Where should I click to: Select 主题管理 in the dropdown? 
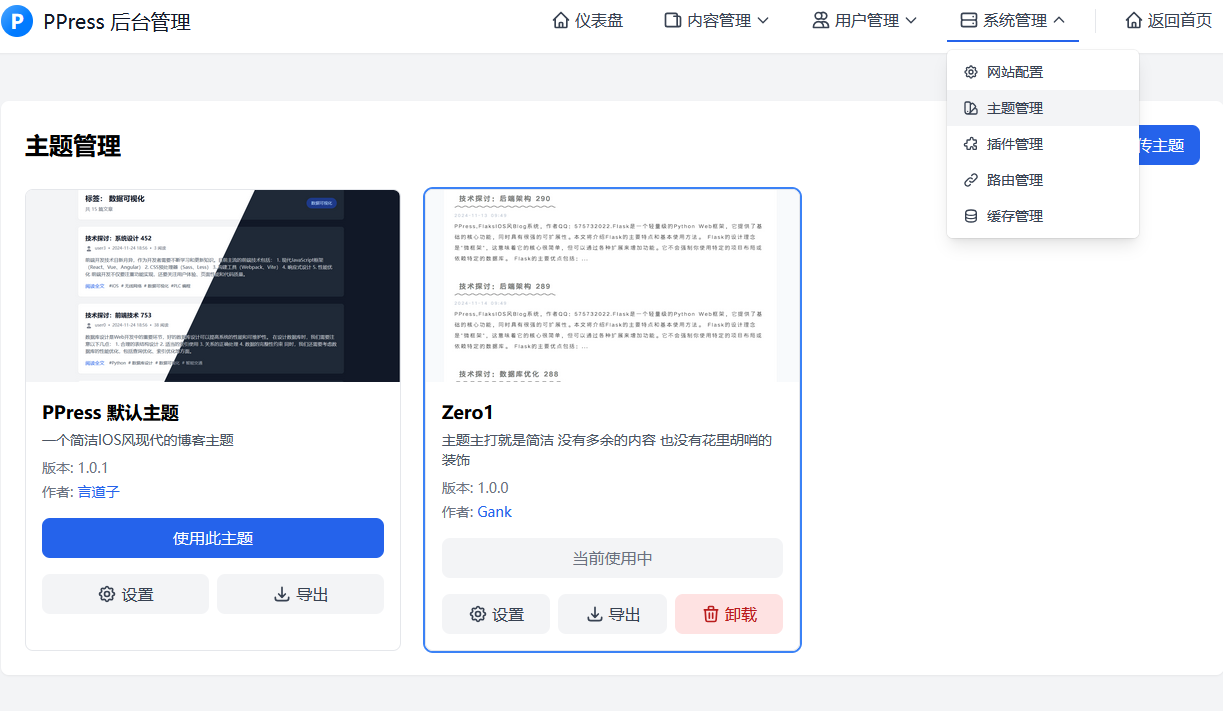click(x=1014, y=108)
